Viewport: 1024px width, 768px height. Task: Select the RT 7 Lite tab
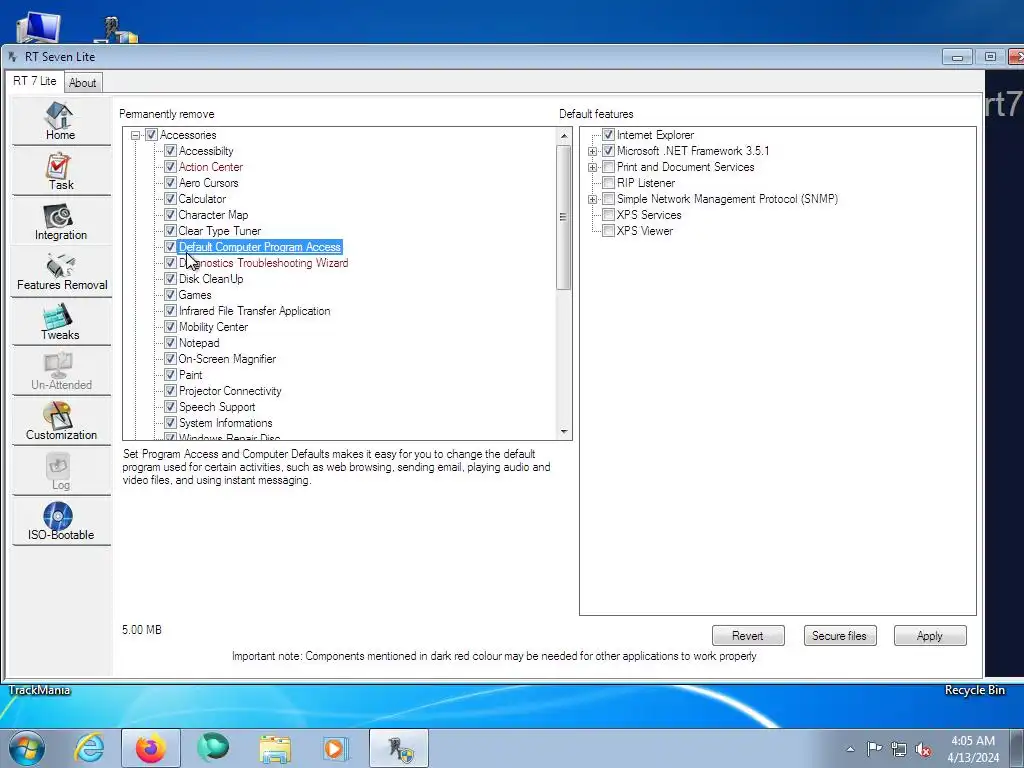(x=35, y=81)
